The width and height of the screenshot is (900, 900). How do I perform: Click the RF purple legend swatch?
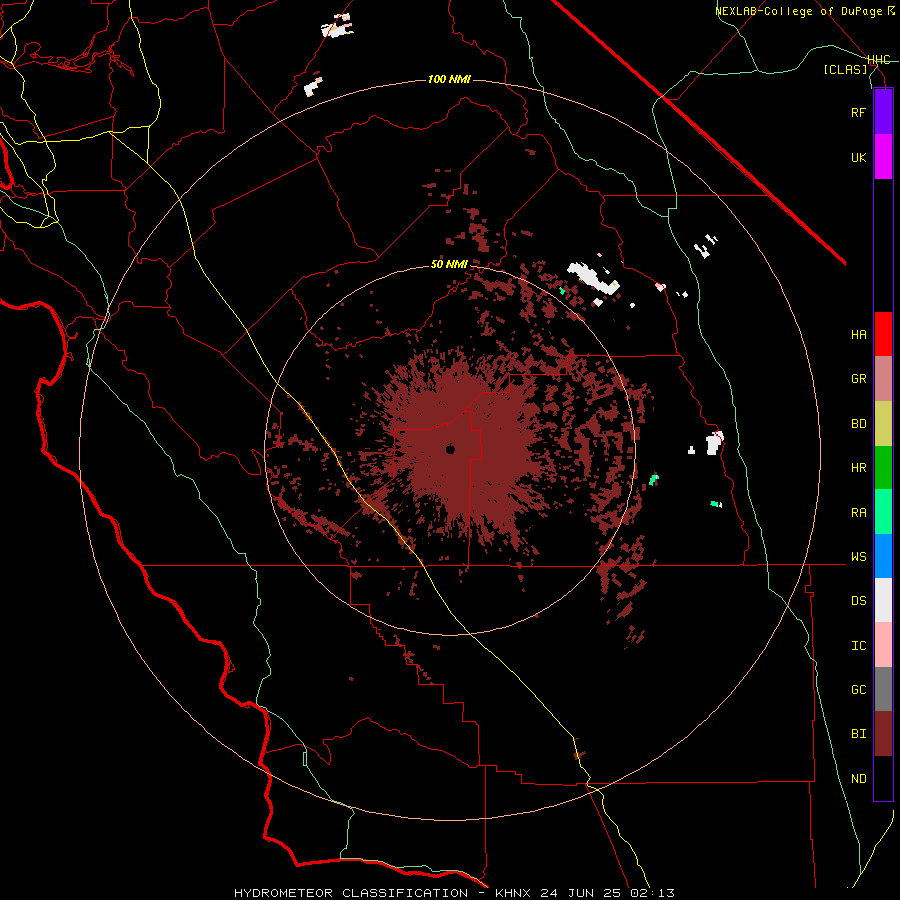883,112
